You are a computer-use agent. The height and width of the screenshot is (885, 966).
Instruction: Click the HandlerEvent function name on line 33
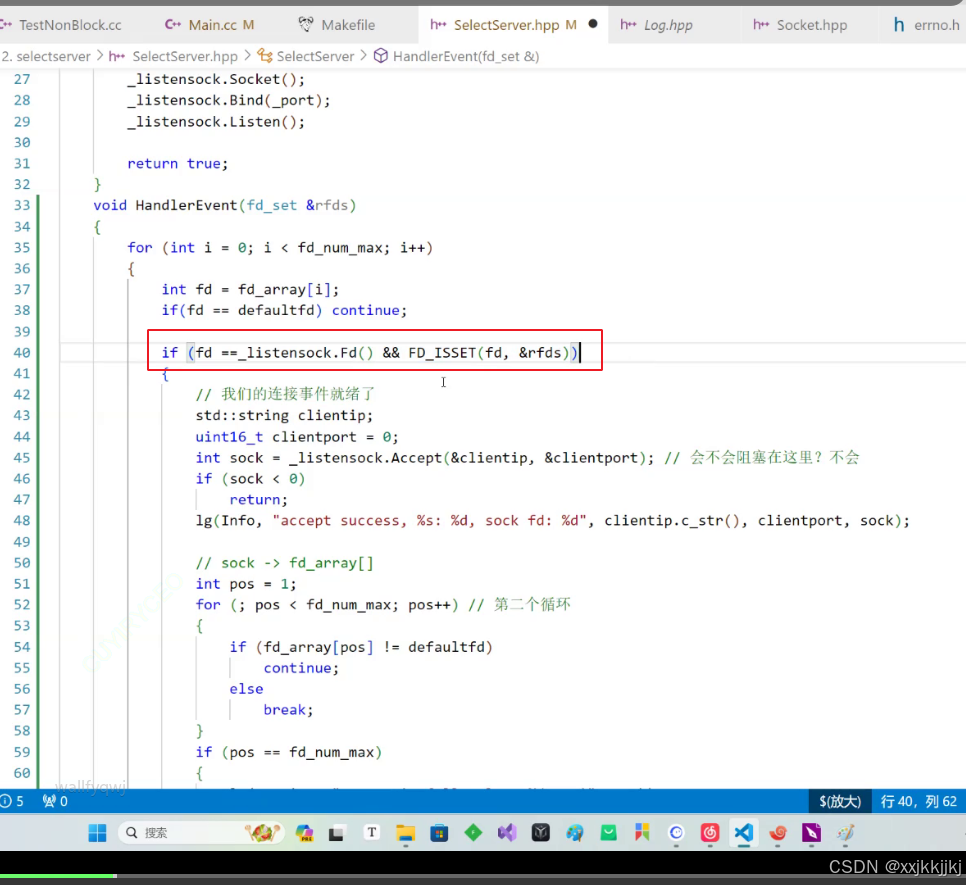click(x=186, y=205)
